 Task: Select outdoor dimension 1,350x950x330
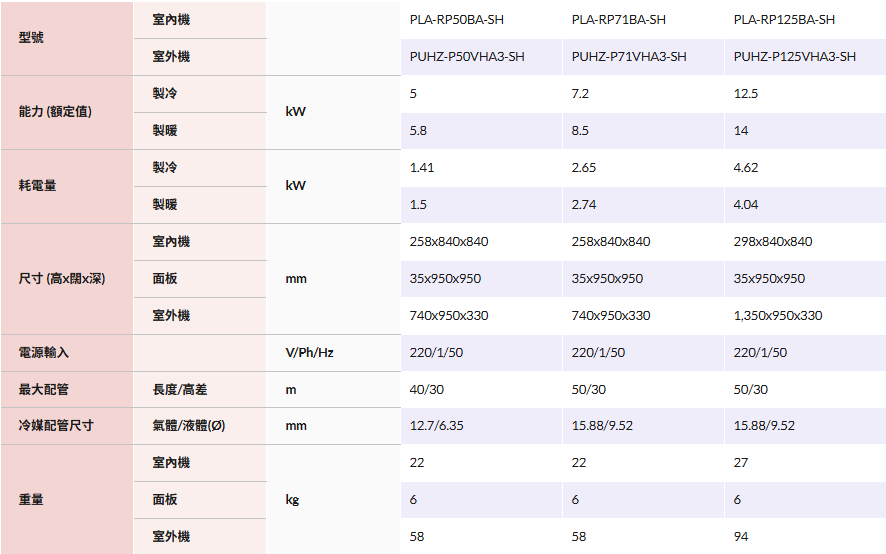[778, 316]
